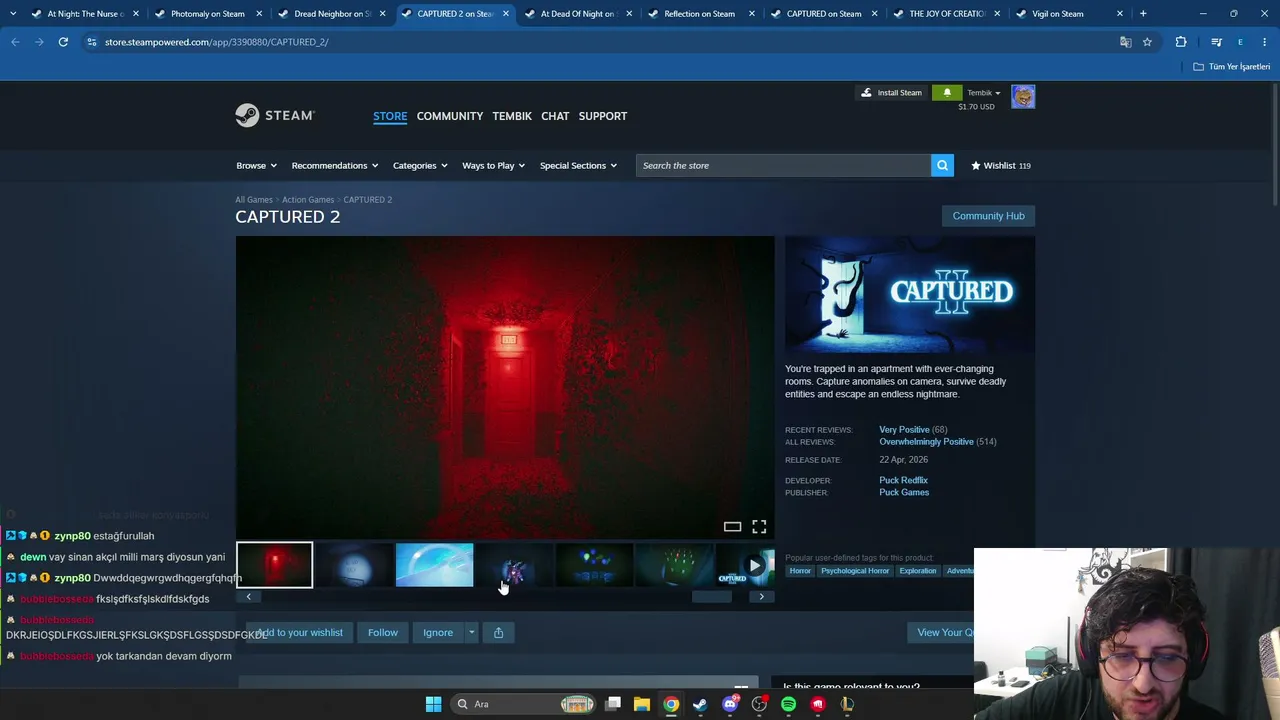Reload the page in Chrome

63,42
